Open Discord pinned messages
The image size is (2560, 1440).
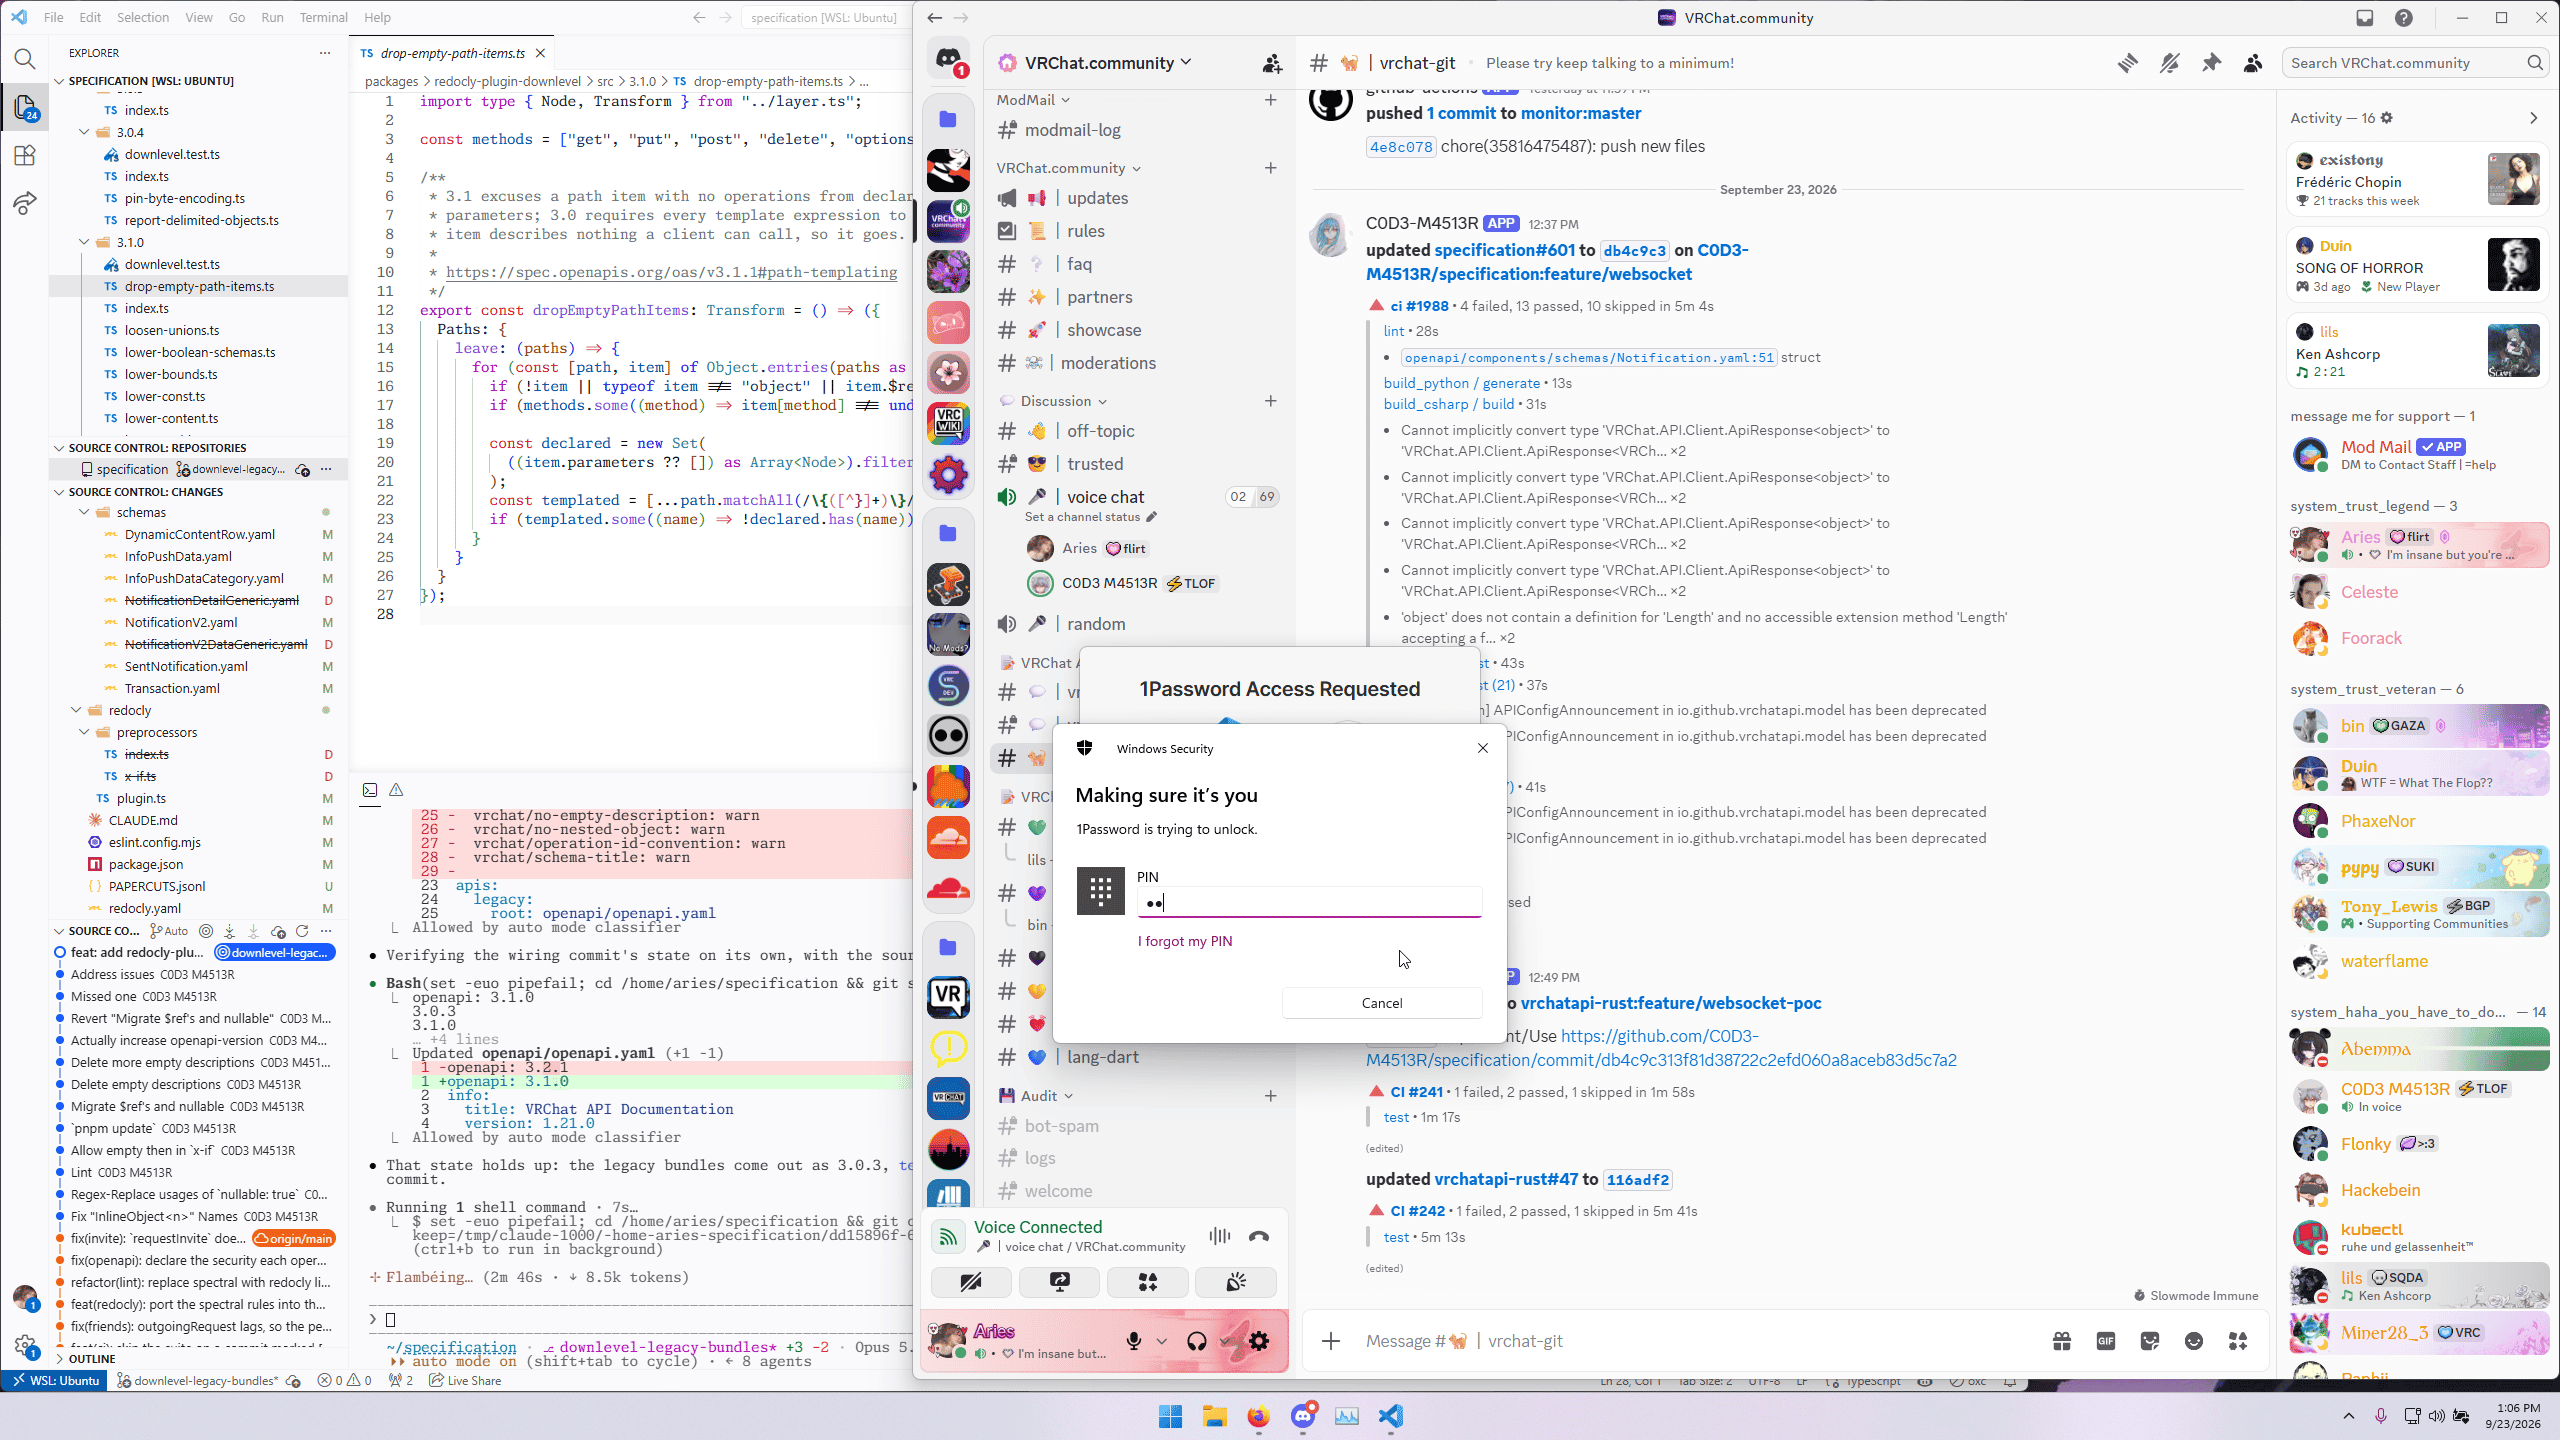pos(2211,63)
